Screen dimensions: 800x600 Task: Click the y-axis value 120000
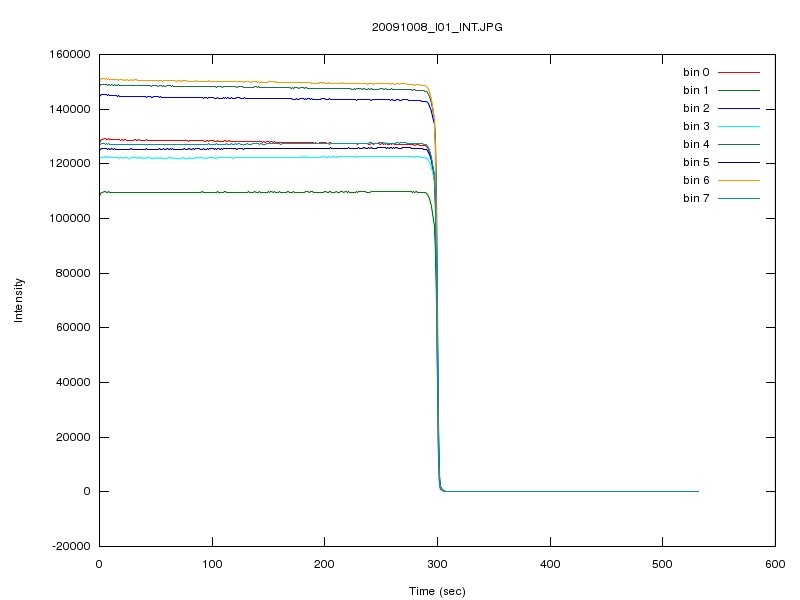[70, 164]
